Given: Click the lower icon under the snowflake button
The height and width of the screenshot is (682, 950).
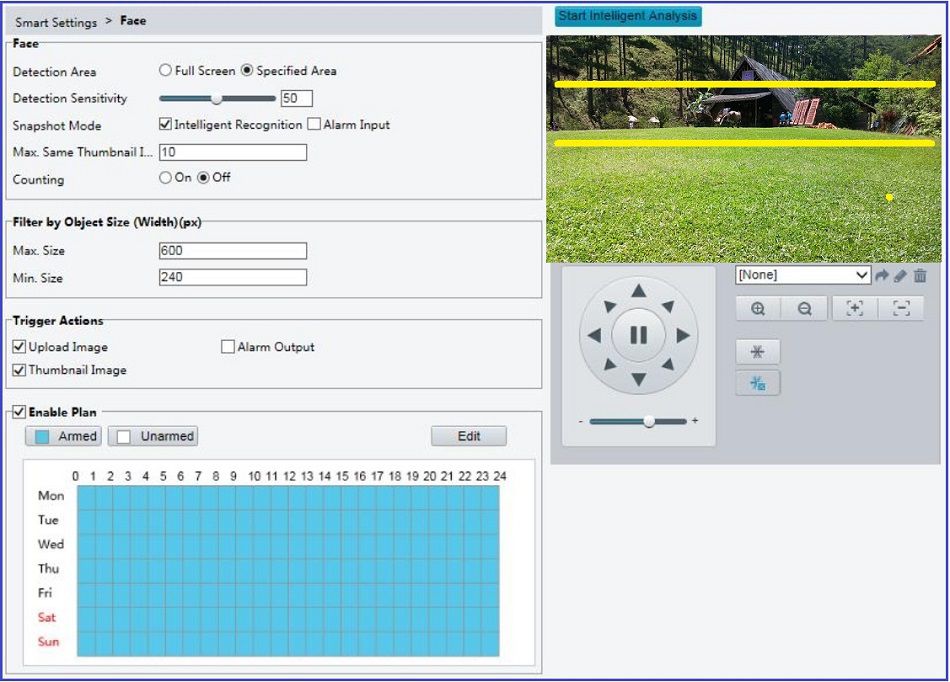Looking at the screenshot, I should pyautogui.click(x=758, y=383).
